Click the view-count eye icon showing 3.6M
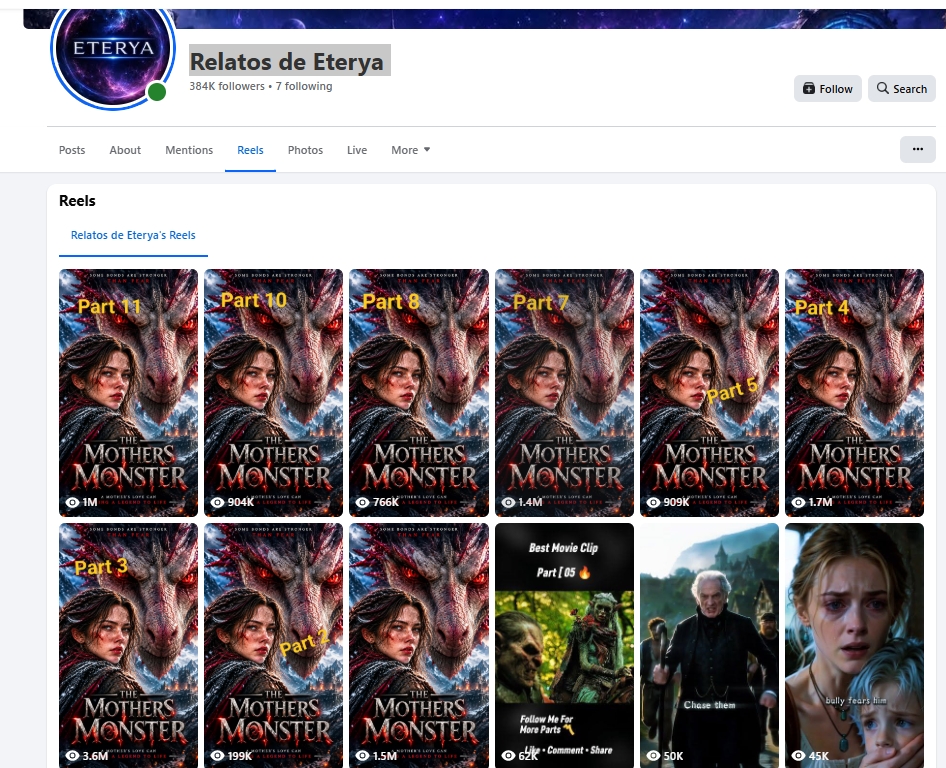Viewport: 946px width, 768px height. (72, 755)
